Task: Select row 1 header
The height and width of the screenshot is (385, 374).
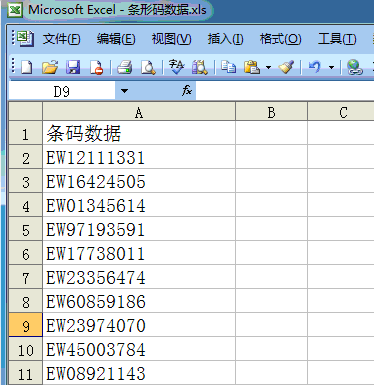Action: [x=25, y=133]
